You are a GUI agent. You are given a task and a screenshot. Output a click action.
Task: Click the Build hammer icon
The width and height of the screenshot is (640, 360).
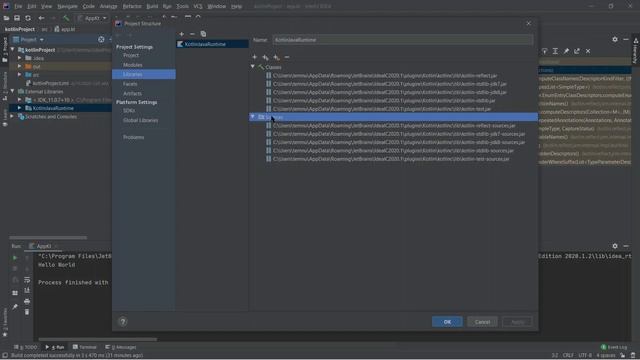(66, 18)
